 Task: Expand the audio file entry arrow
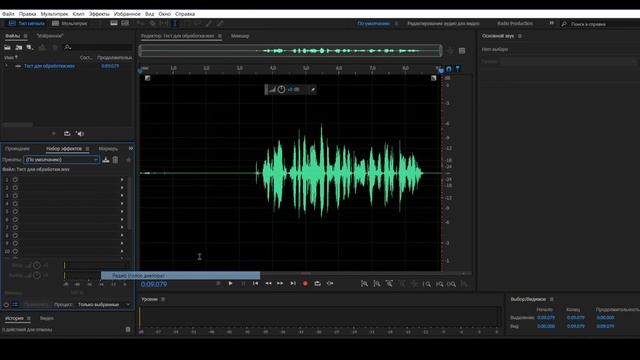pos(6,66)
